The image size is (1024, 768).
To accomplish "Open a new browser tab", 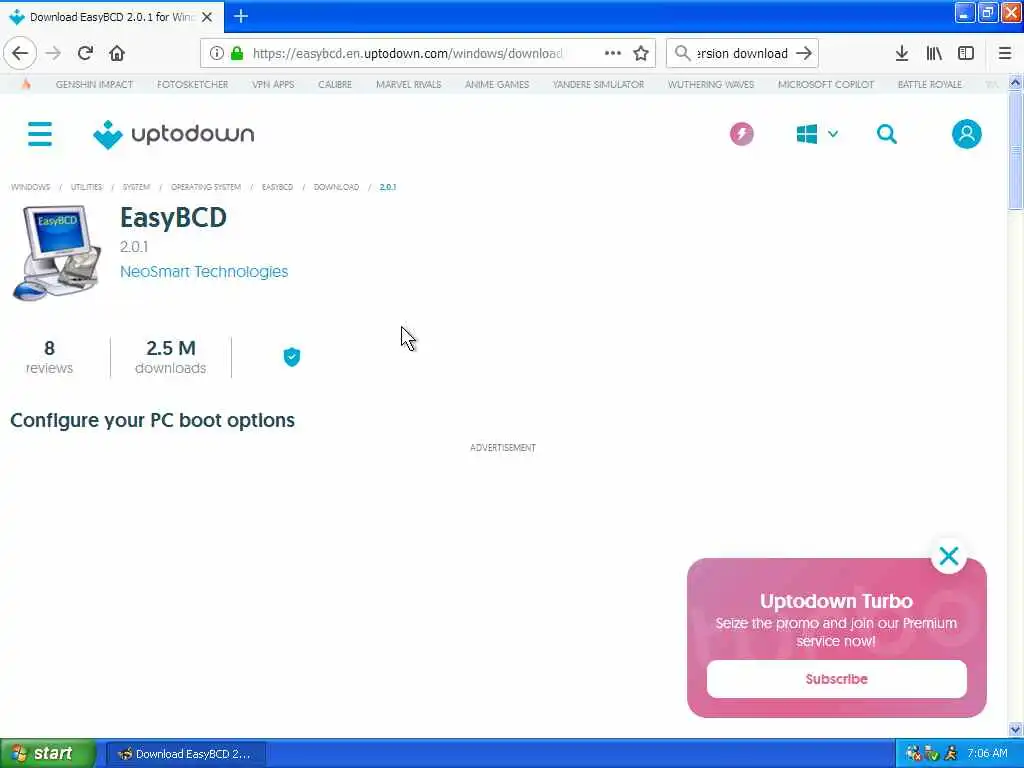I will pos(241,16).
